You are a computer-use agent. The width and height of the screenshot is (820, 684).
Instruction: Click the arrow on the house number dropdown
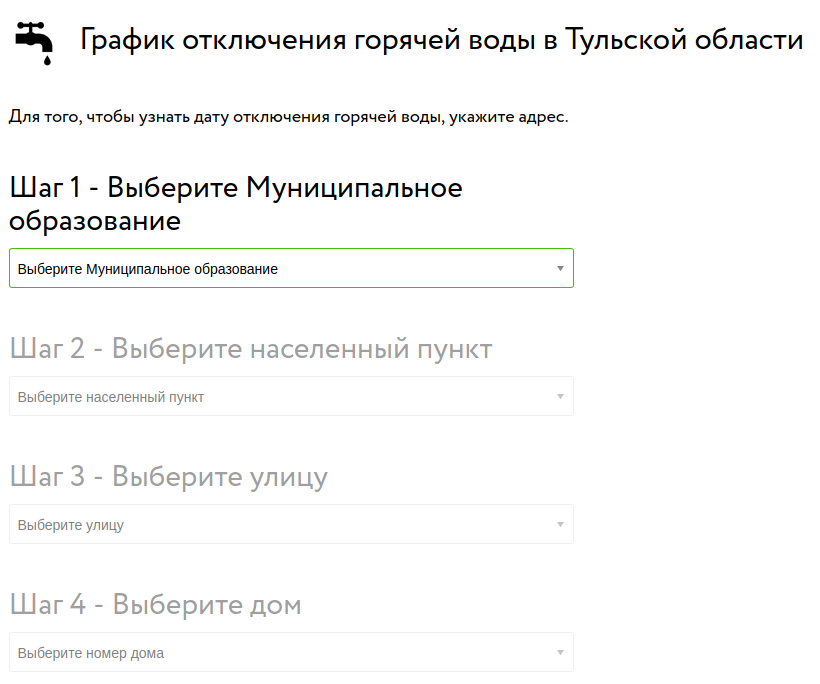(x=560, y=652)
